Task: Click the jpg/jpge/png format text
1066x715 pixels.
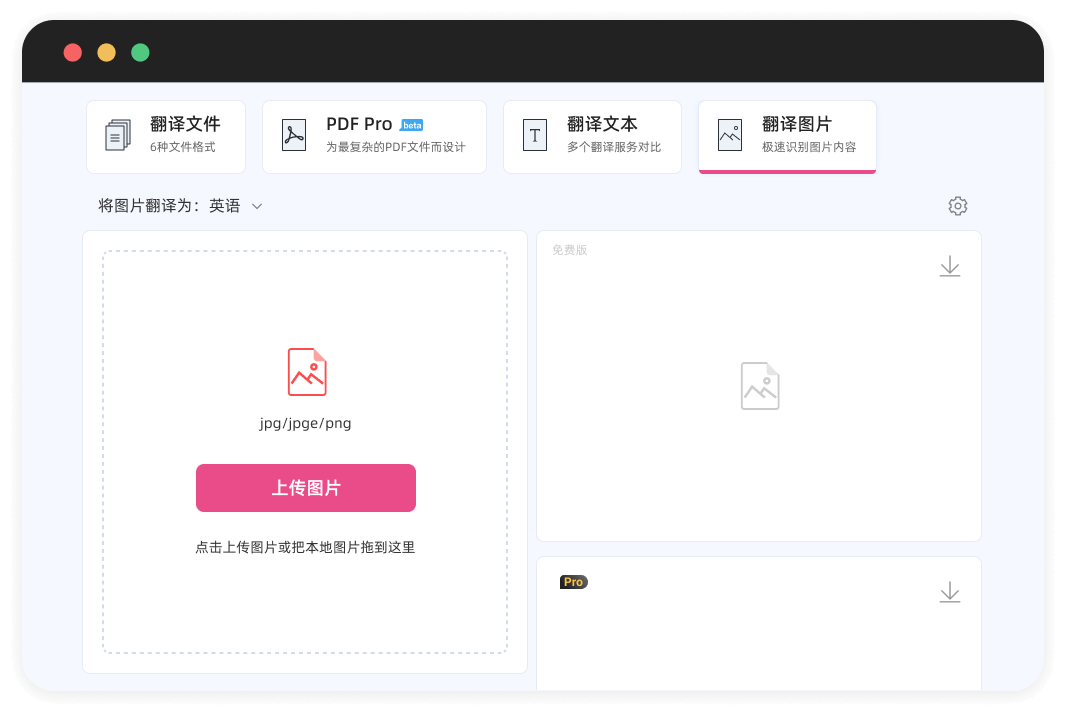Action: click(305, 423)
